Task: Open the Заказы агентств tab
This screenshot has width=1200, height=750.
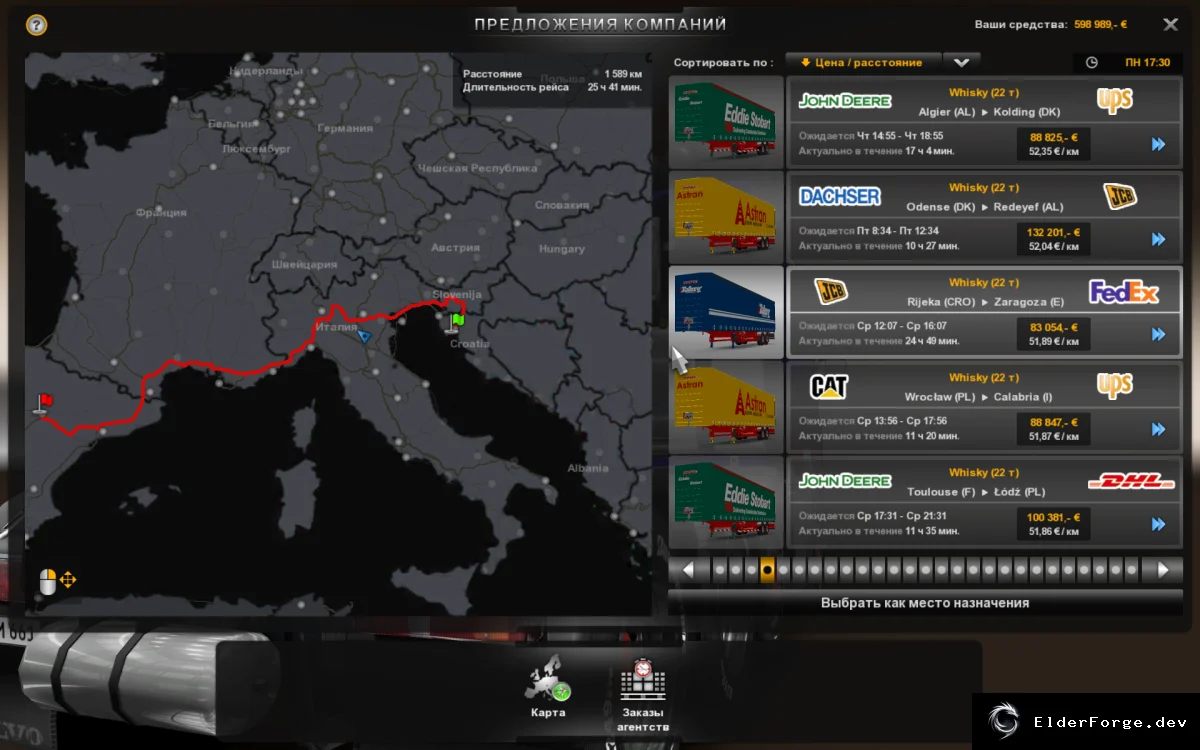Action: click(642, 696)
